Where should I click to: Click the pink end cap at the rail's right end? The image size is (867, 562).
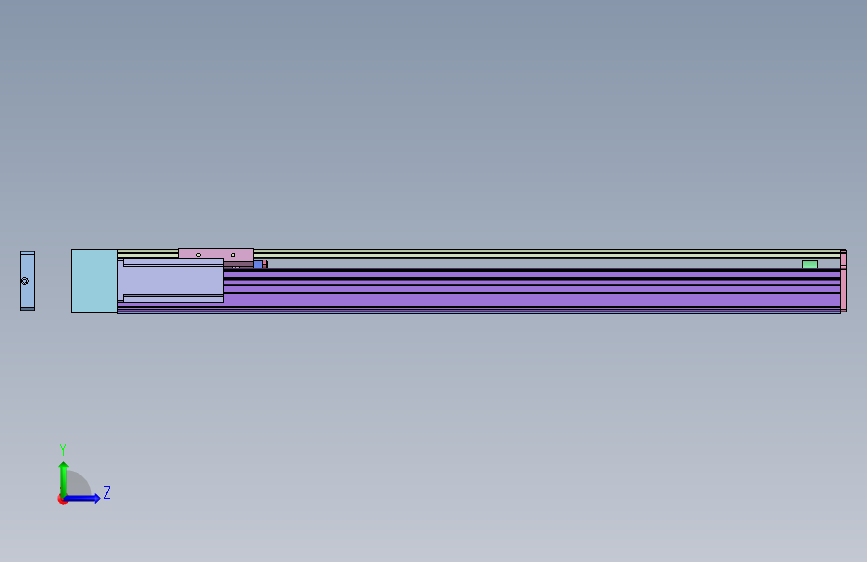tap(843, 281)
